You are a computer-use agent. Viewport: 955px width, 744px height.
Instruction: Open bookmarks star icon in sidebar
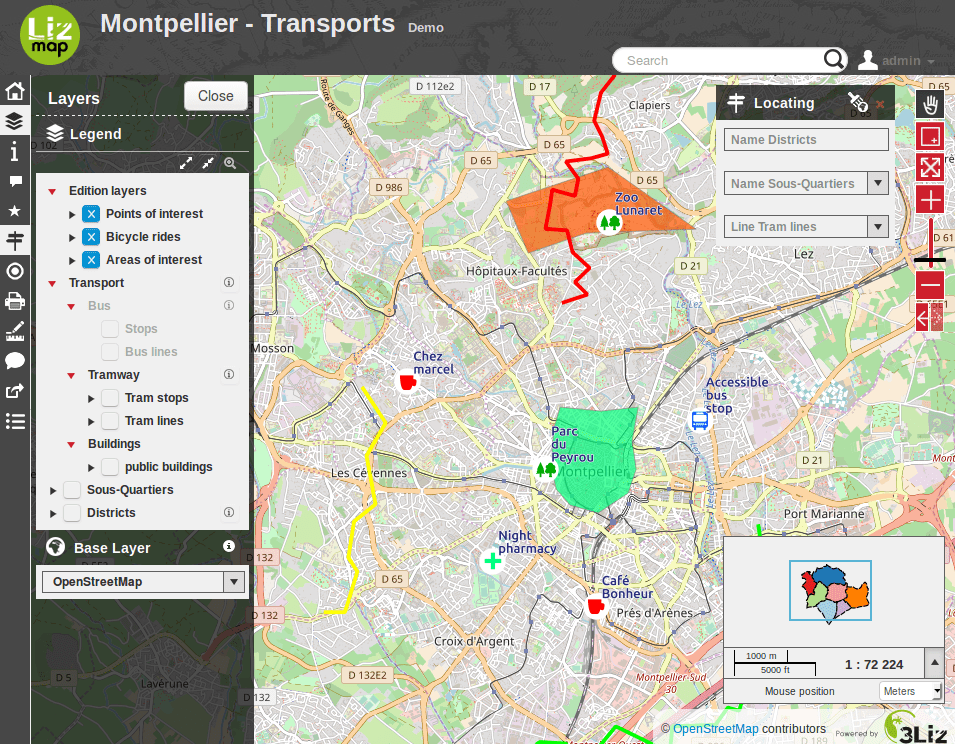pos(15,211)
